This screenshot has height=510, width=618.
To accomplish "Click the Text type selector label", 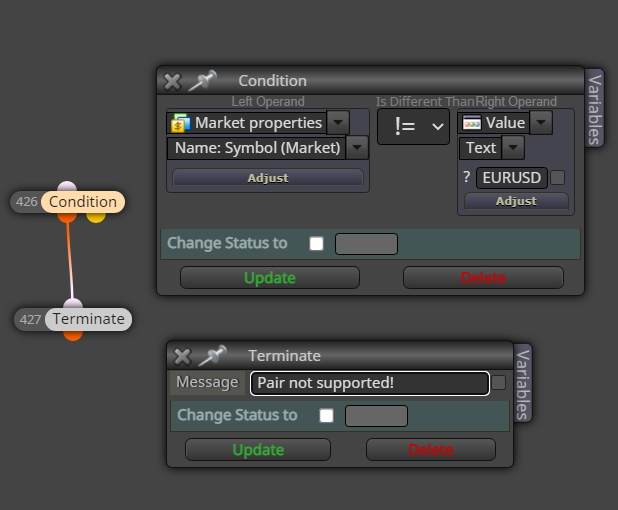I will tap(481, 148).
